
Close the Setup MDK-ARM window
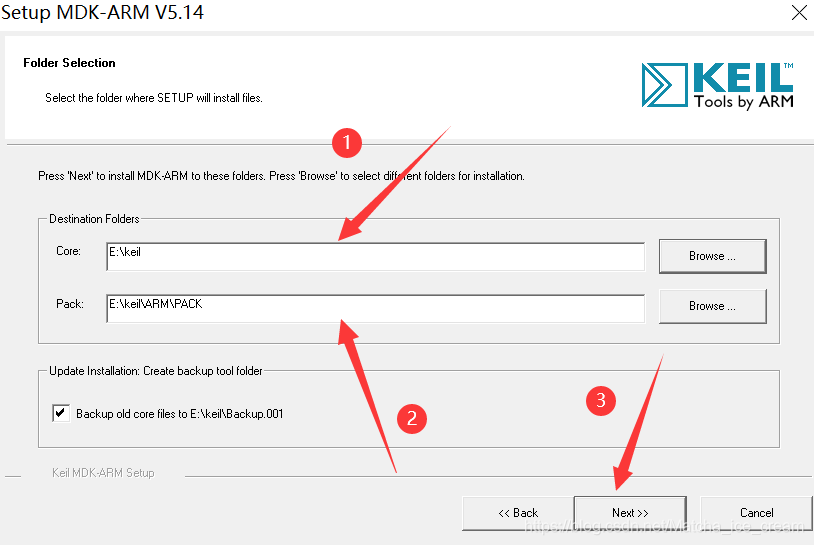pyautogui.click(x=799, y=12)
